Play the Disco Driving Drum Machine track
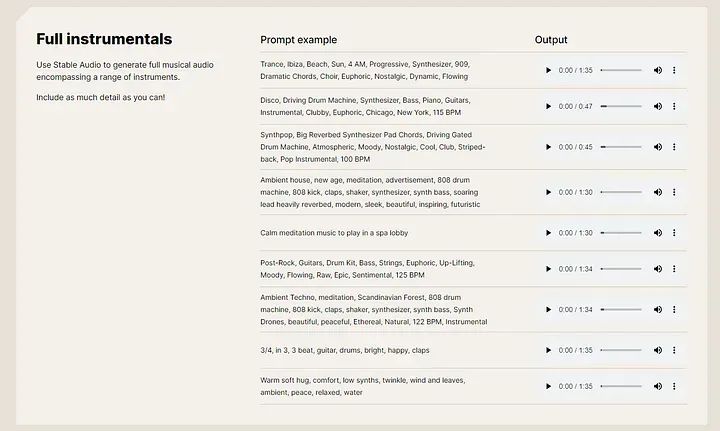The height and width of the screenshot is (431, 720). [x=548, y=106]
